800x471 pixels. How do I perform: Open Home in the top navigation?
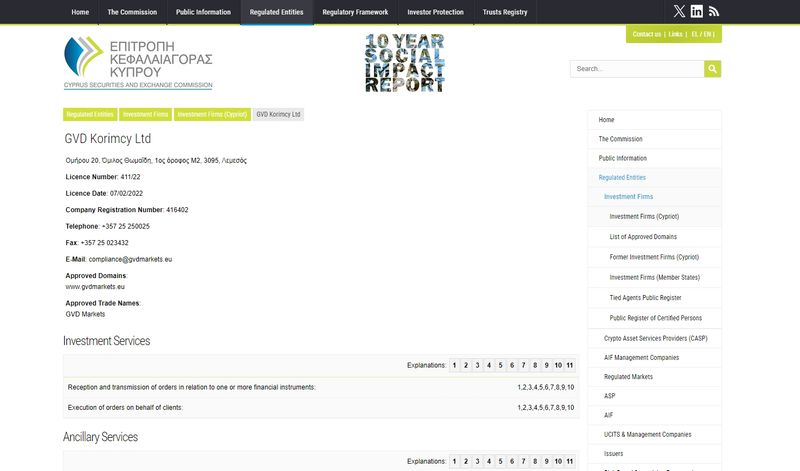pos(80,12)
